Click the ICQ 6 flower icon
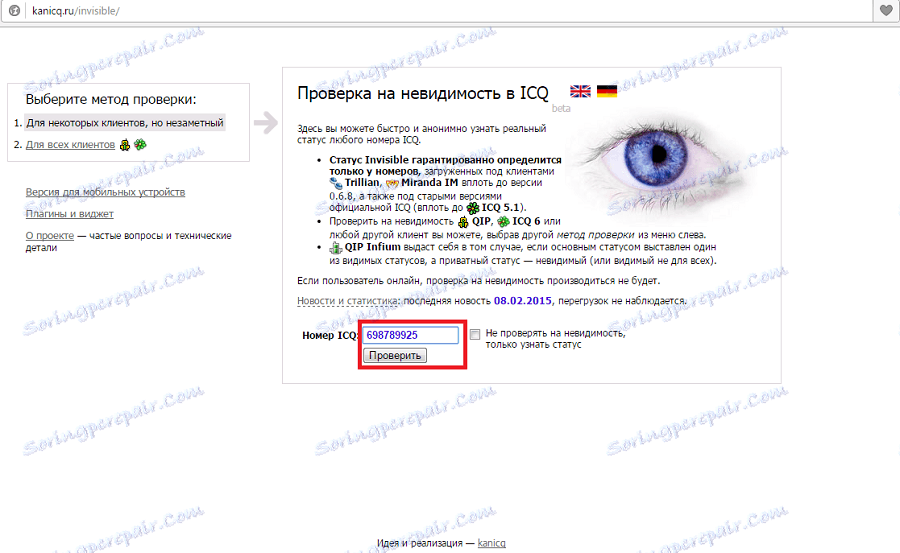Viewport: 900px width, 553px height. (x=503, y=222)
